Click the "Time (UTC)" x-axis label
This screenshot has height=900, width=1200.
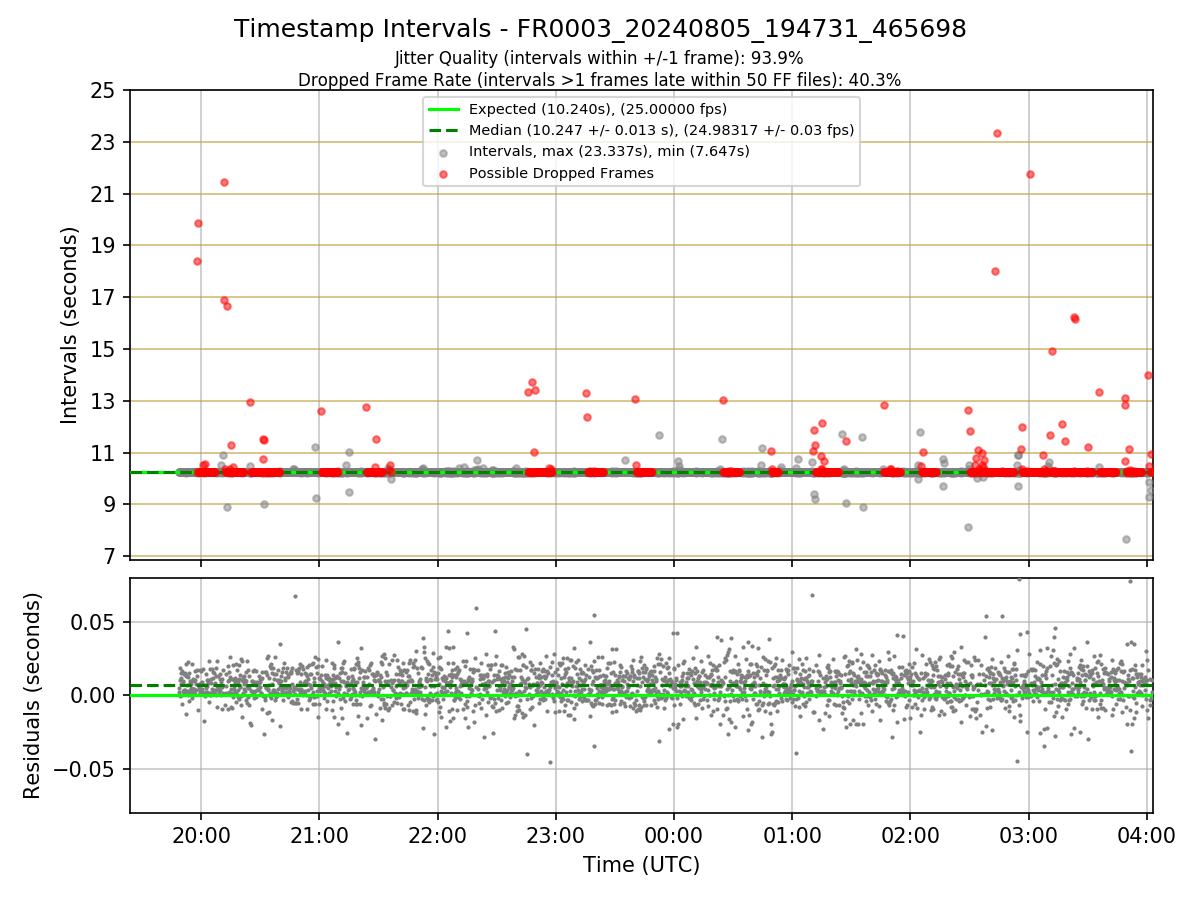click(641, 865)
